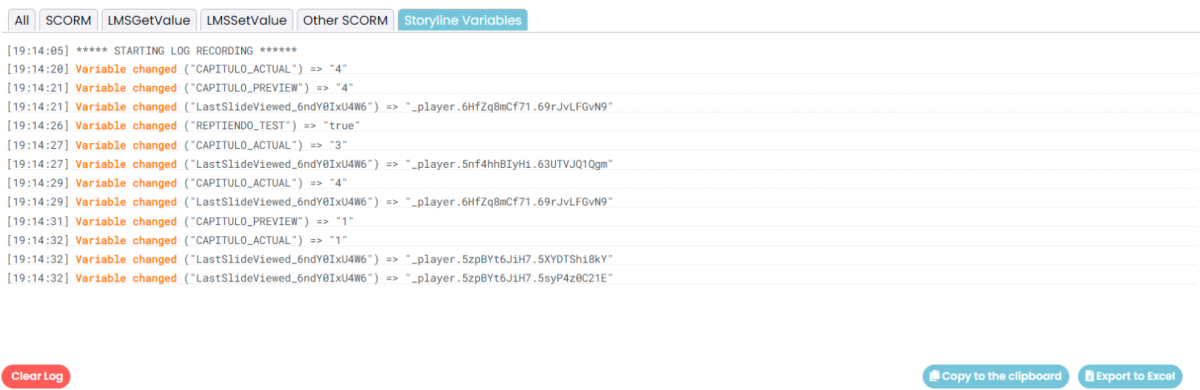Select the LMSGetValue tab
The width and height of the screenshot is (1200, 390).
pyautogui.click(x=148, y=20)
